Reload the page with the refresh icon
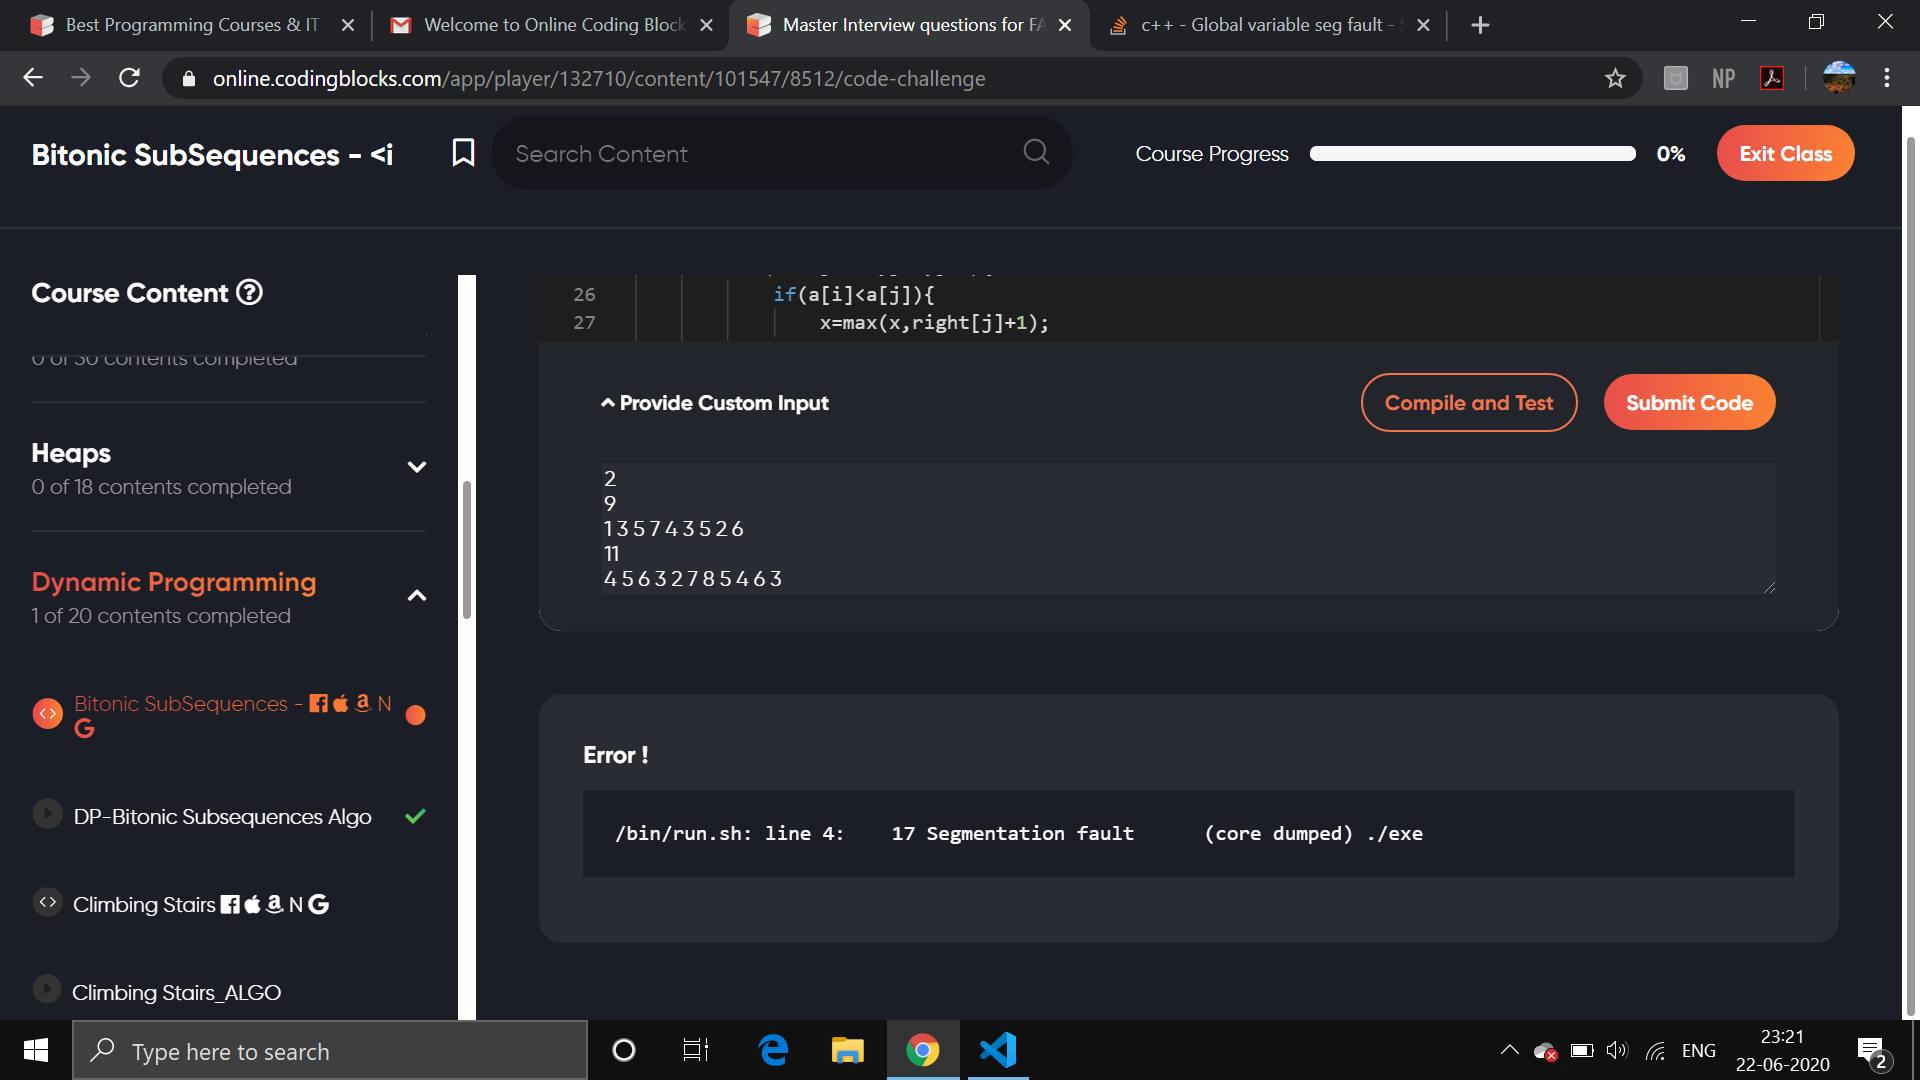The width and height of the screenshot is (1920, 1080). (x=129, y=78)
